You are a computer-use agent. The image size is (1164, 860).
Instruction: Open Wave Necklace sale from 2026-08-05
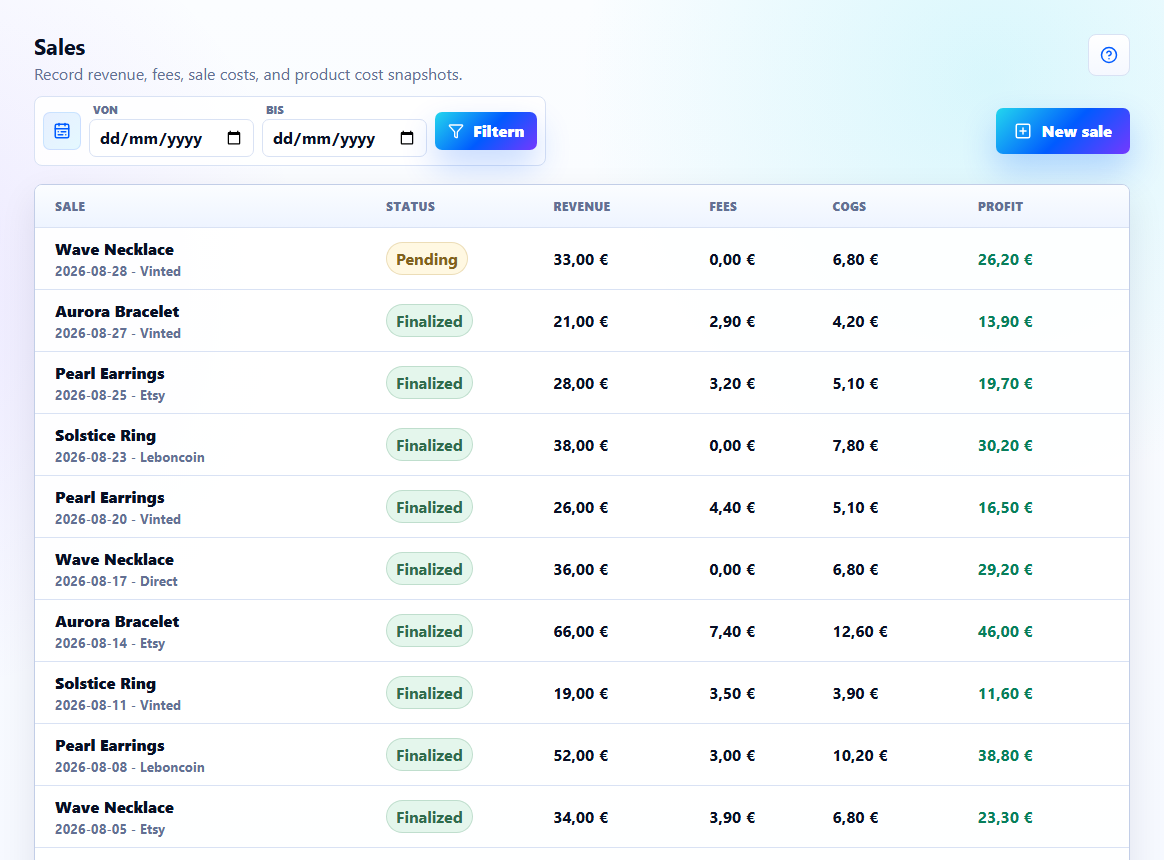pos(582,817)
